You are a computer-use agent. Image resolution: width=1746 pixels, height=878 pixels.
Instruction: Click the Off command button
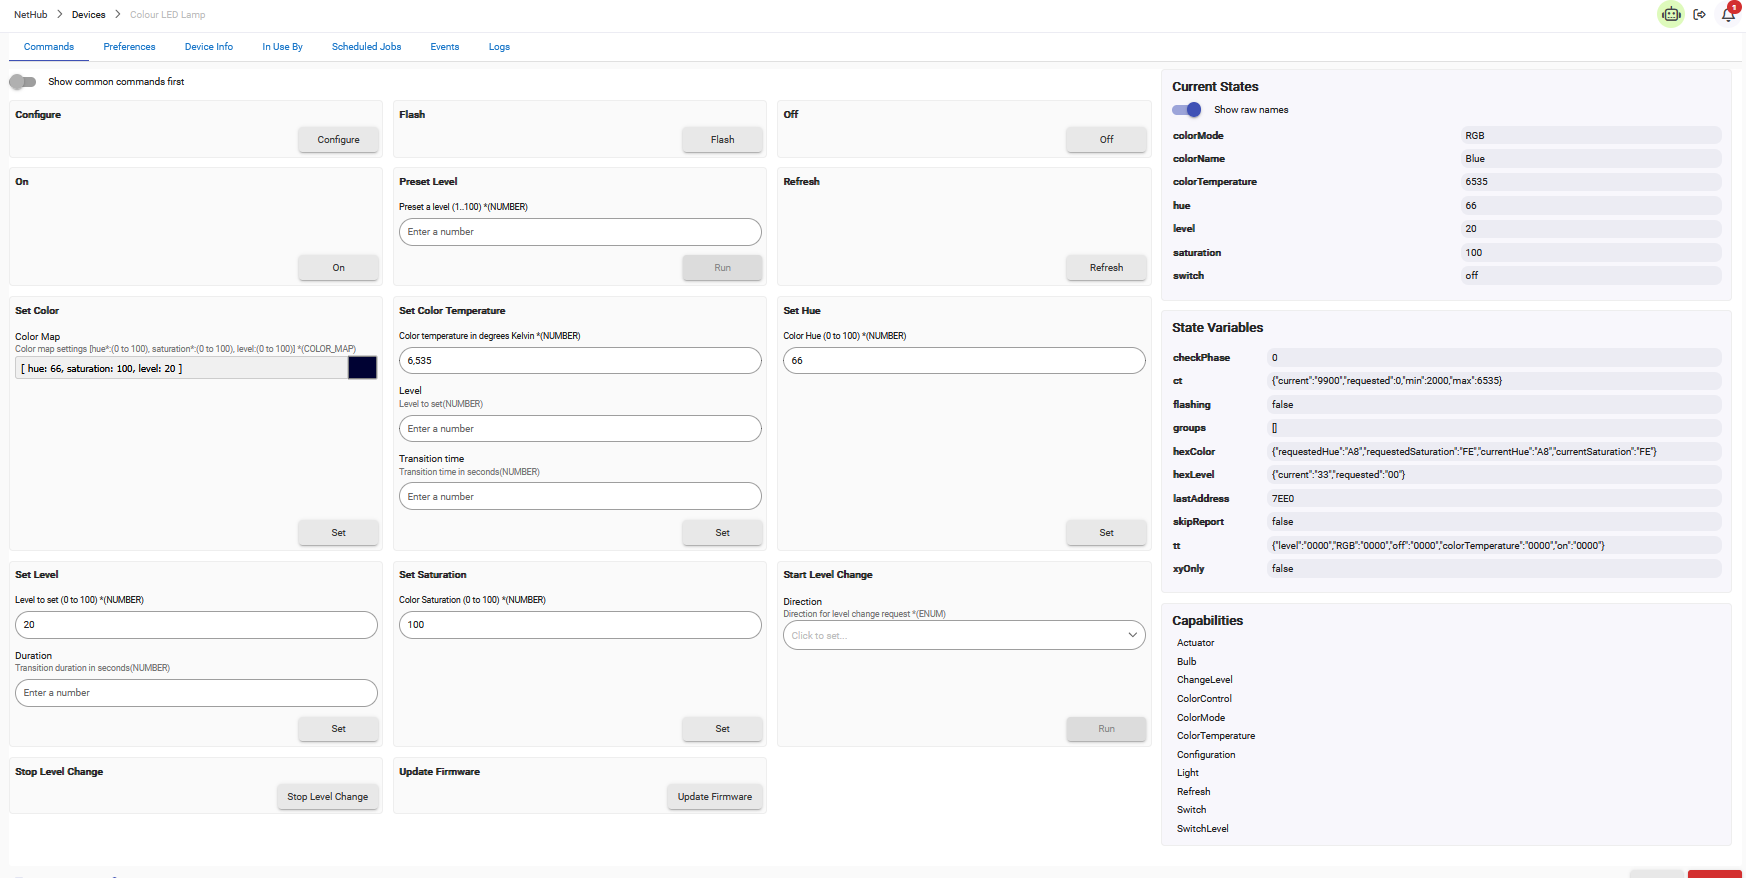click(1106, 140)
